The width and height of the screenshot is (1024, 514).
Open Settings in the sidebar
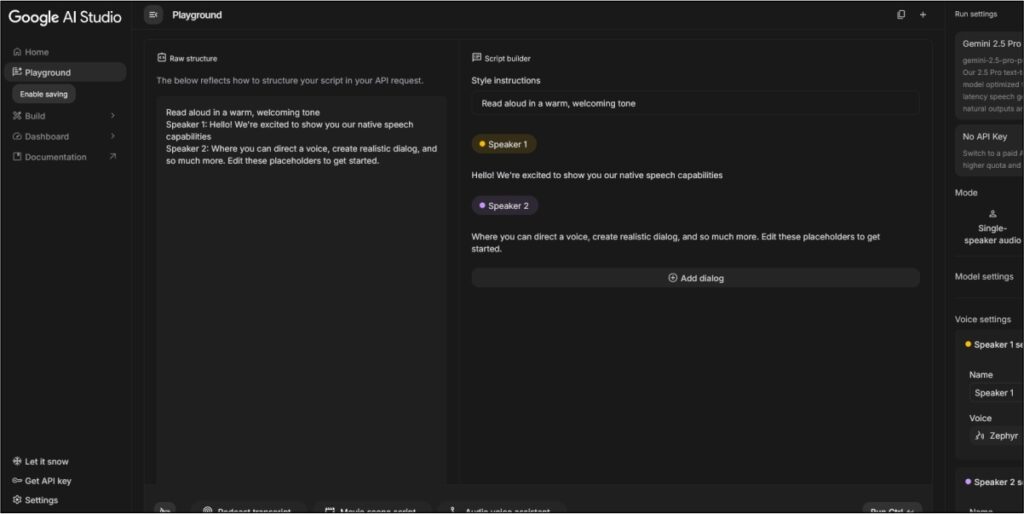pyautogui.click(x=35, y=500)
